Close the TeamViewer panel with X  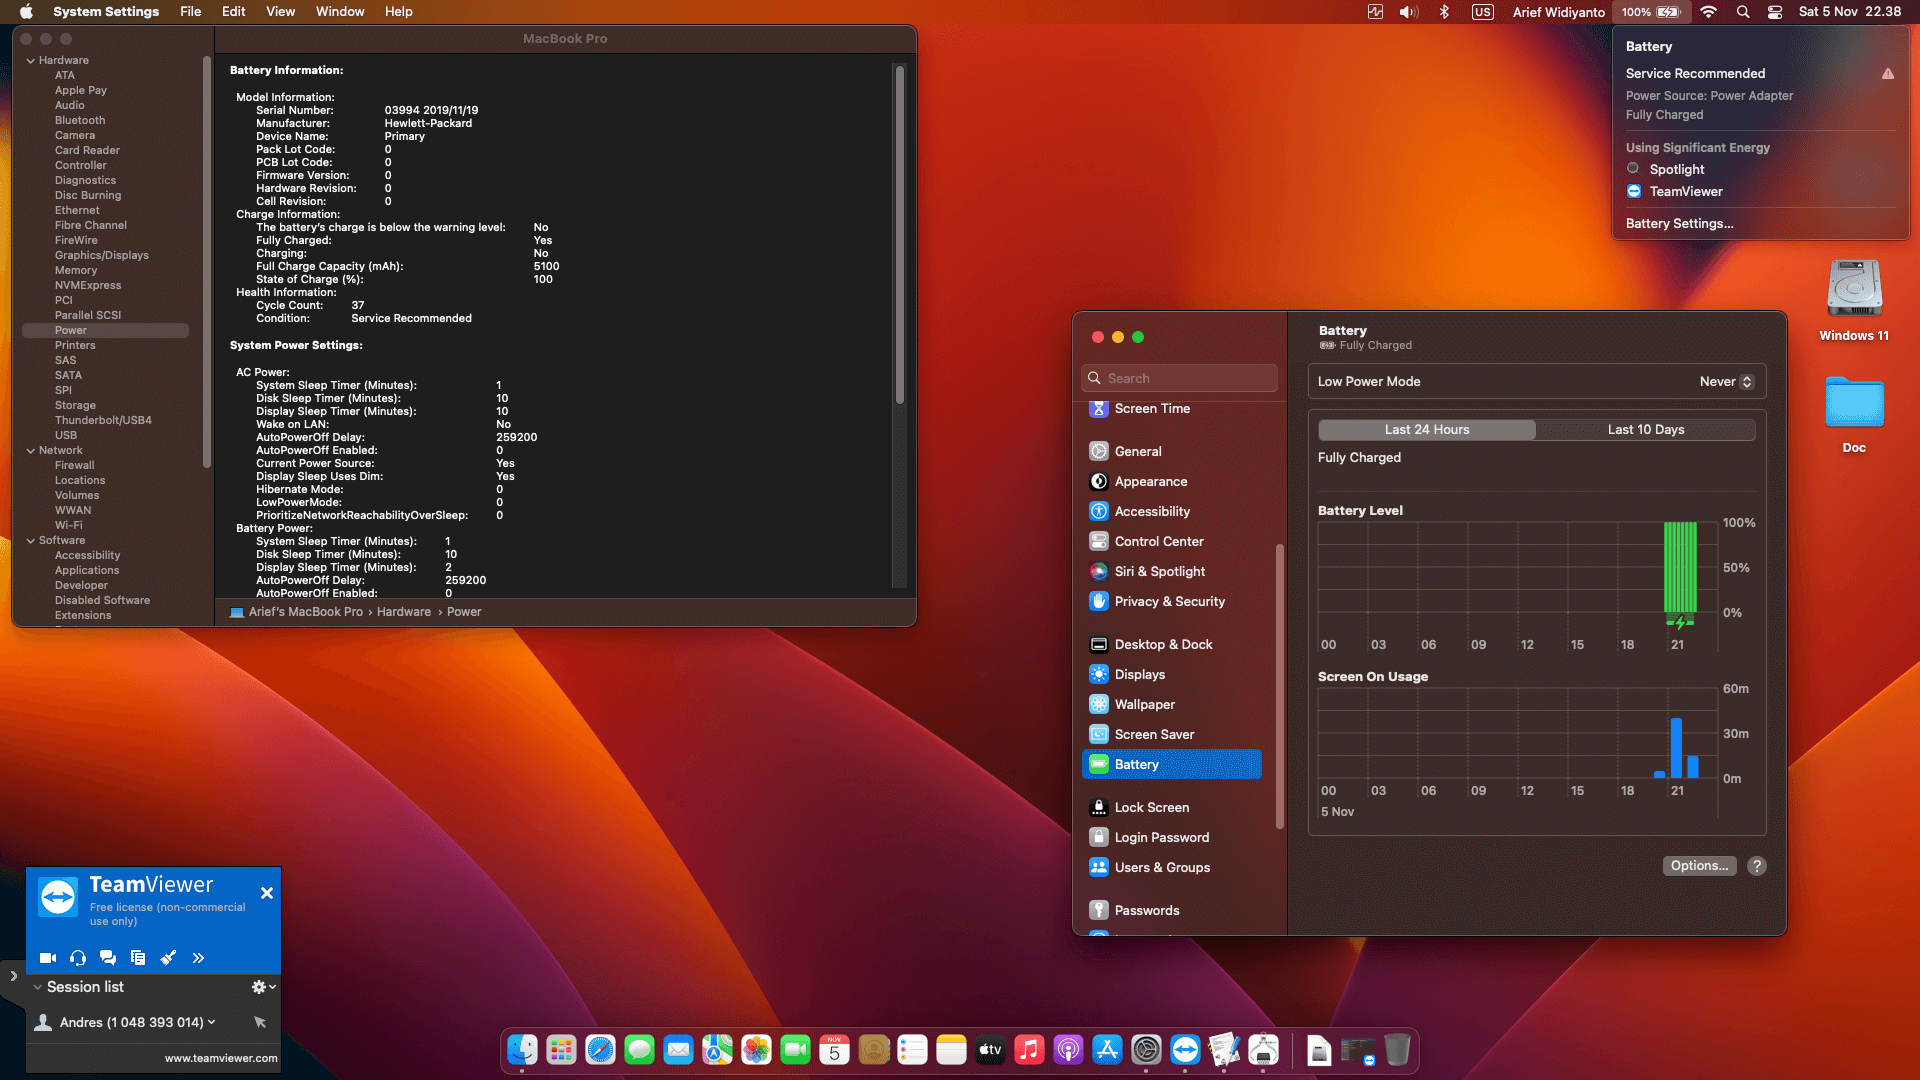pyautogui.click(x=267, y=893)
